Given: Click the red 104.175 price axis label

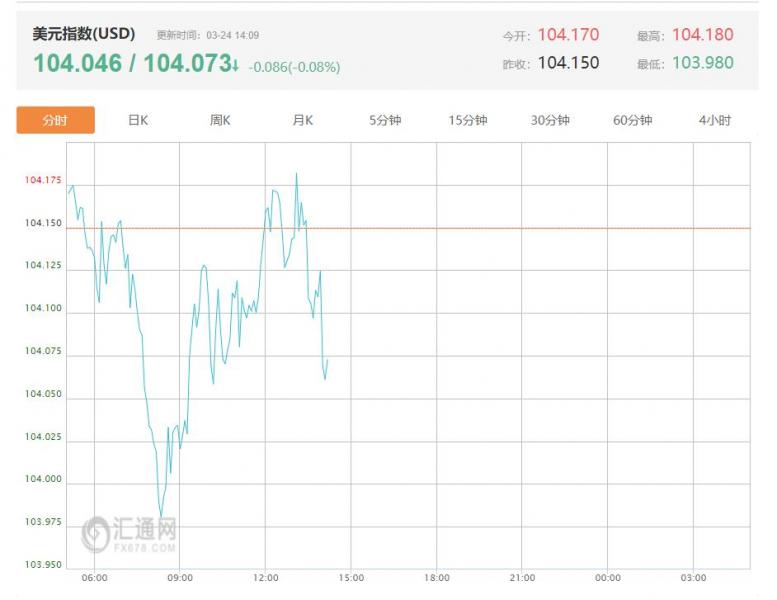Looking at the screenshot, I should (x=42, y=180).
